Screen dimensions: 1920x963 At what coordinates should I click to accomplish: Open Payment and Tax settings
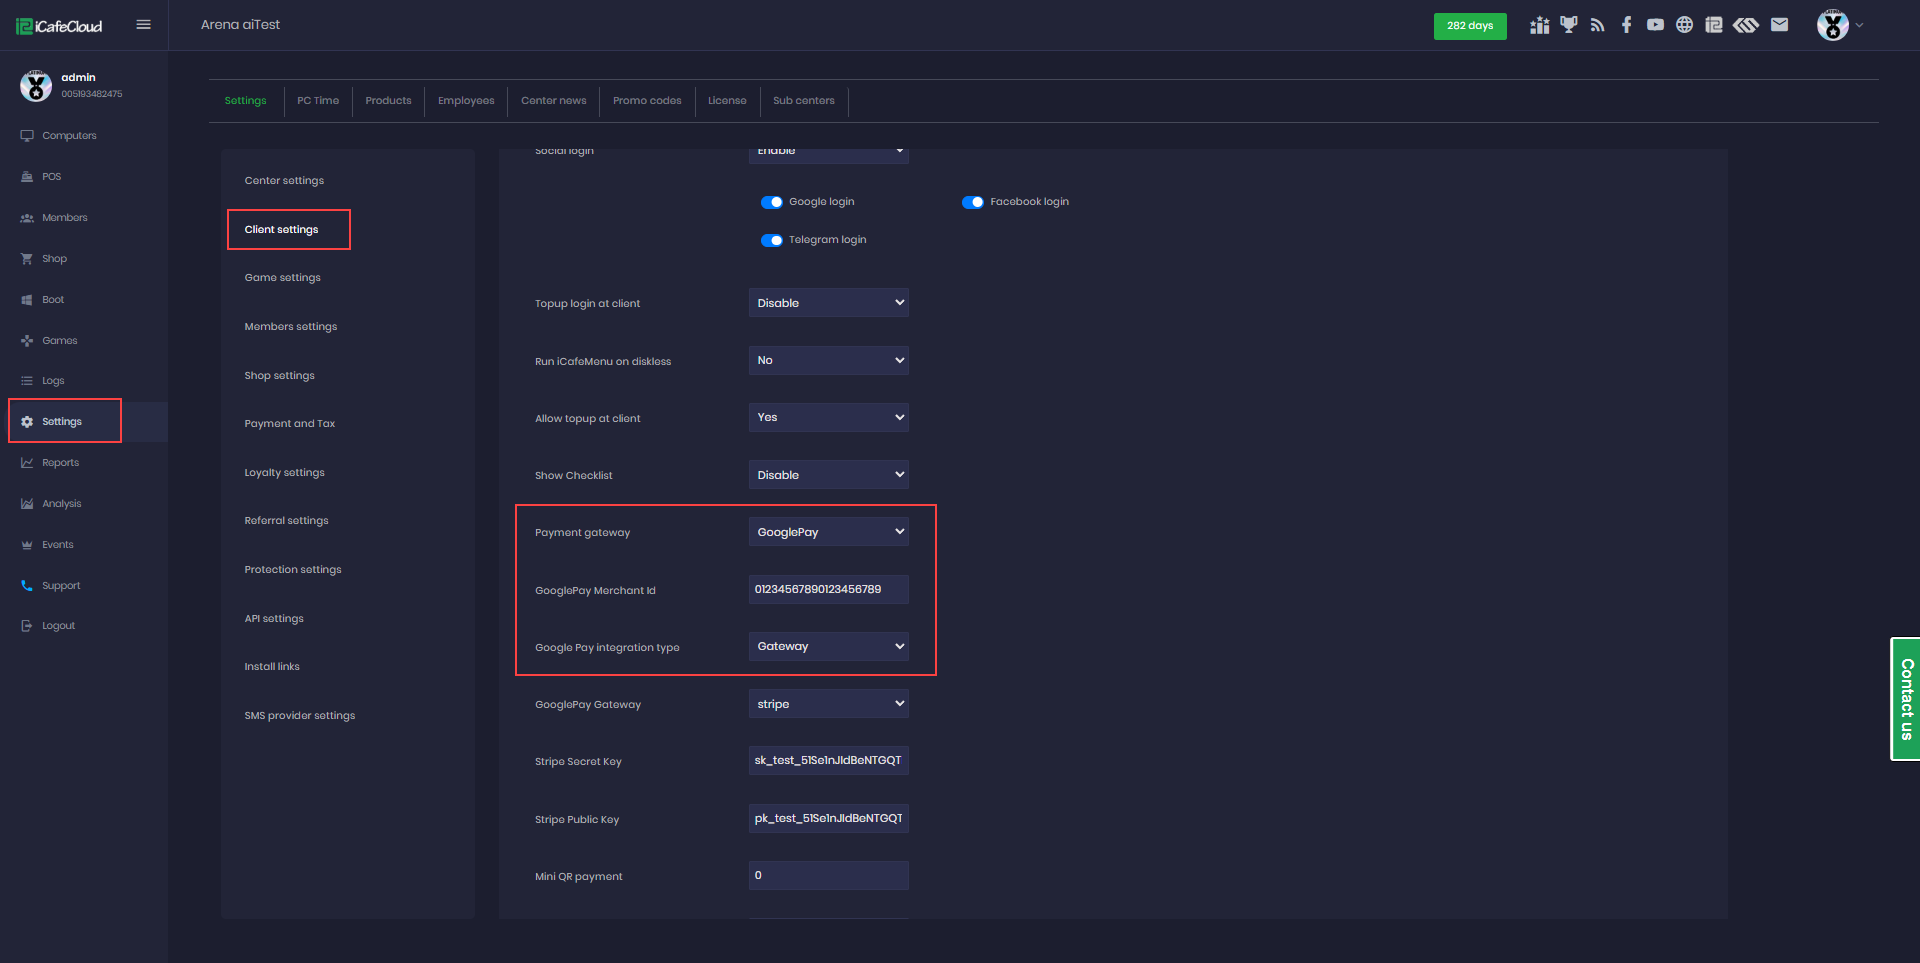290,424
